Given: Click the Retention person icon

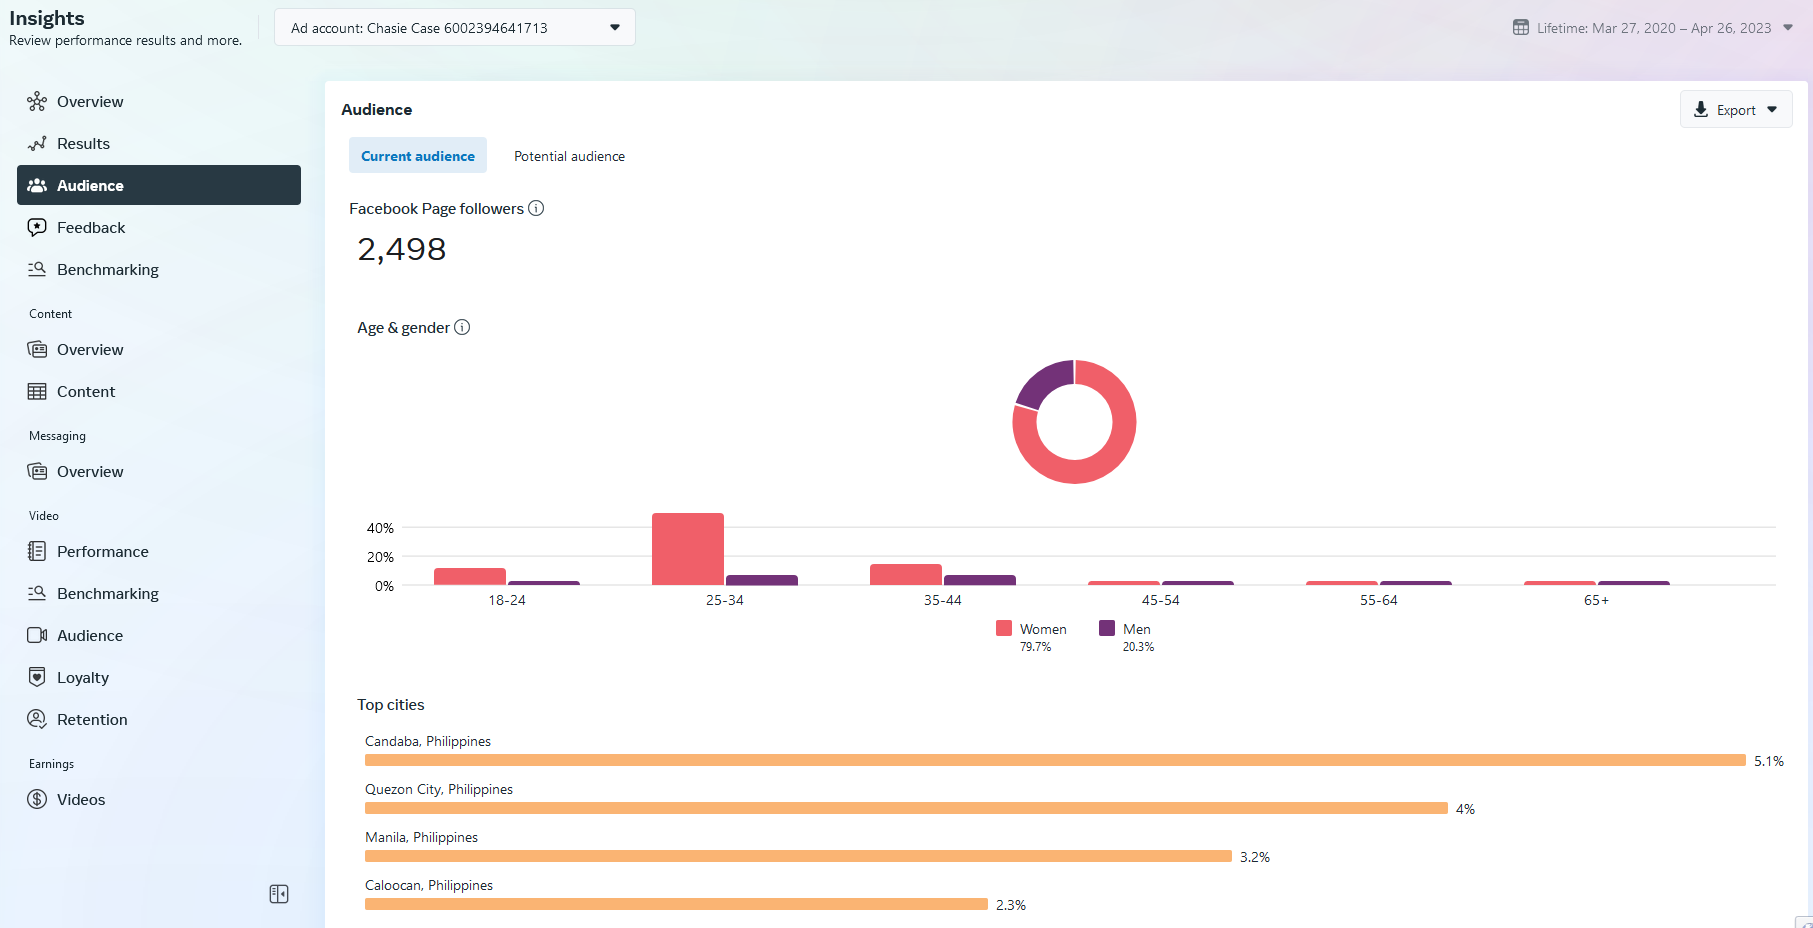Looking at the screenshot, I should click(x=37, y=719).
